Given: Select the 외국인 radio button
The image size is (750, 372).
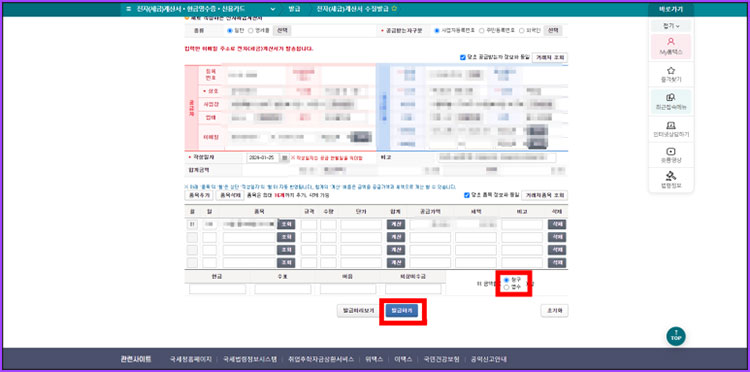Looking at the screenshot, I should [521, 31].
